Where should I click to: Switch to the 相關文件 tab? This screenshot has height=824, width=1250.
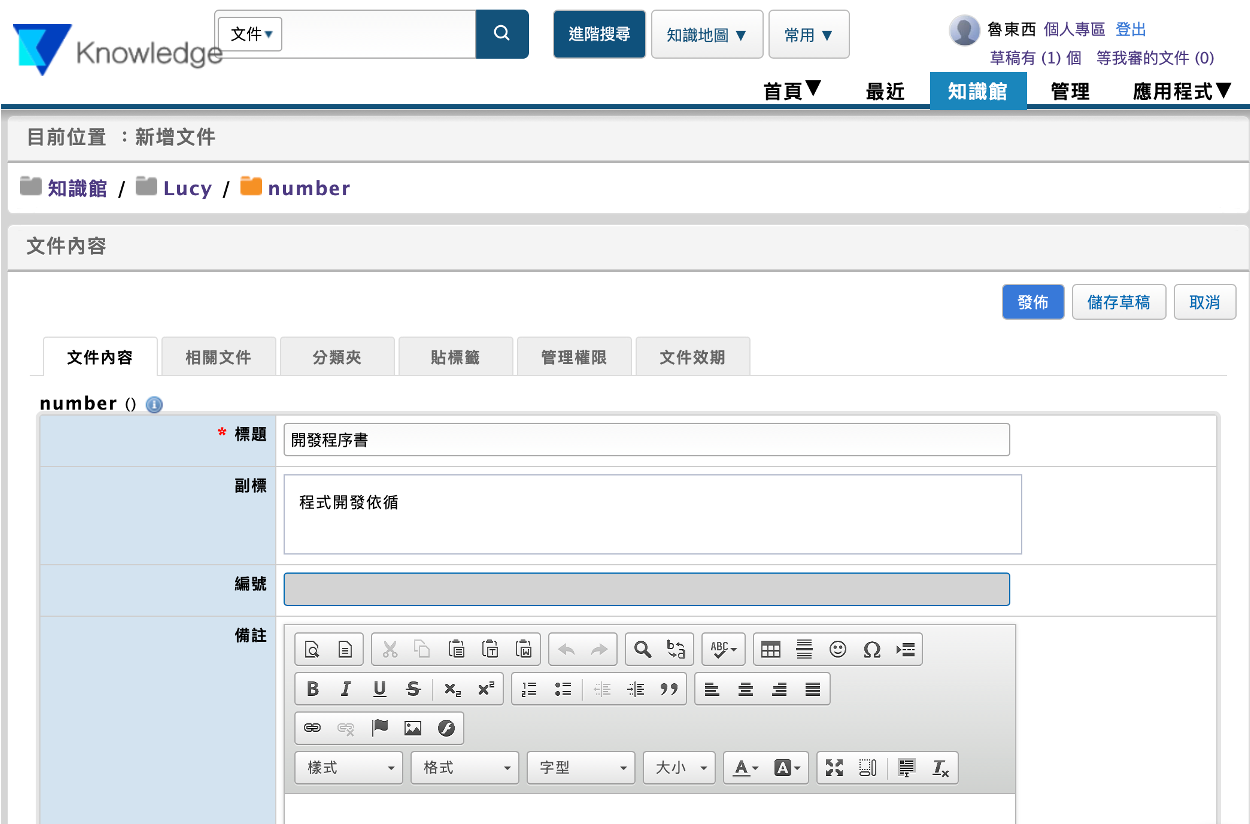[x=218, y=357]
